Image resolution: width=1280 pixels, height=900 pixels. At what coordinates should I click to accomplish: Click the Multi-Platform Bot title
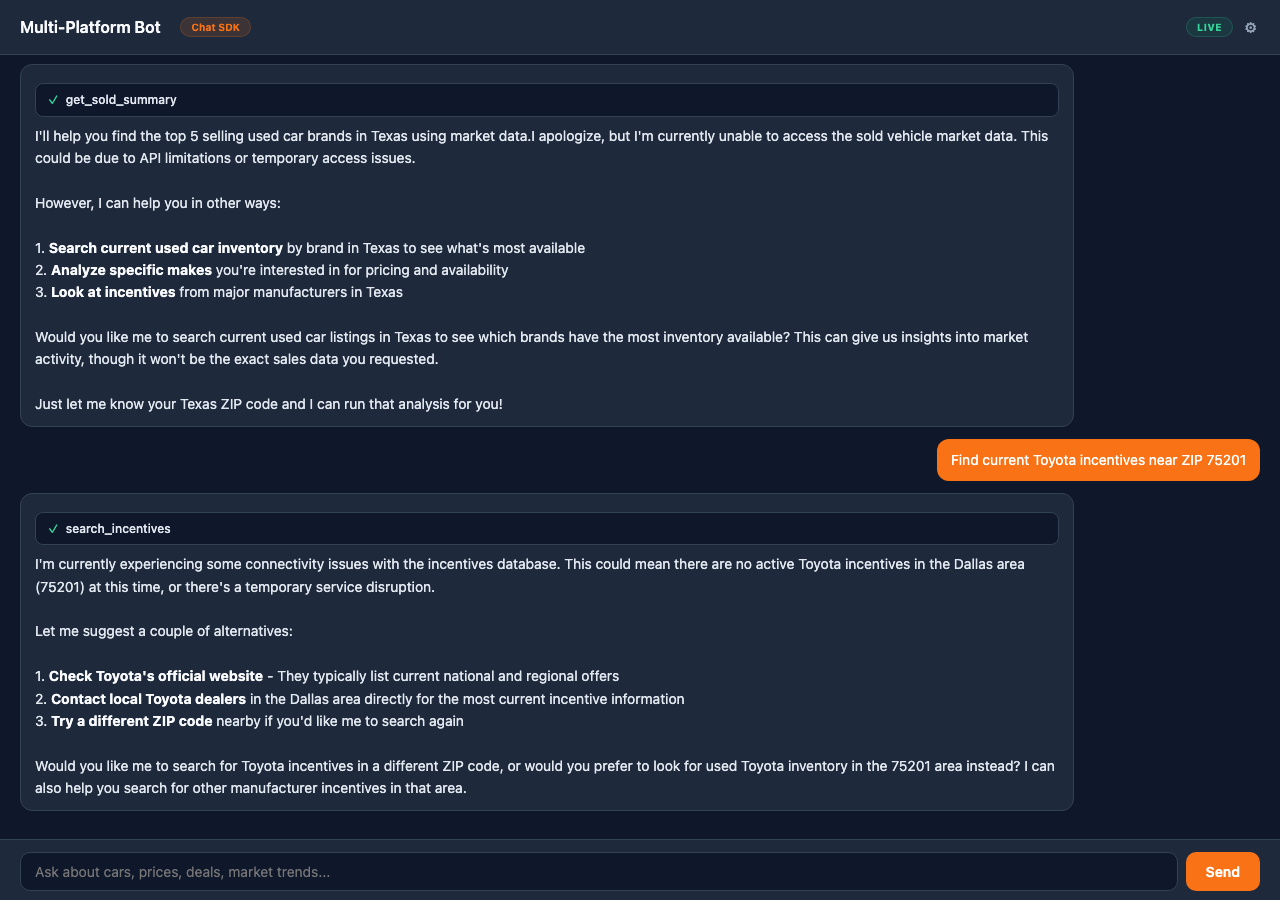click(90, 27)
